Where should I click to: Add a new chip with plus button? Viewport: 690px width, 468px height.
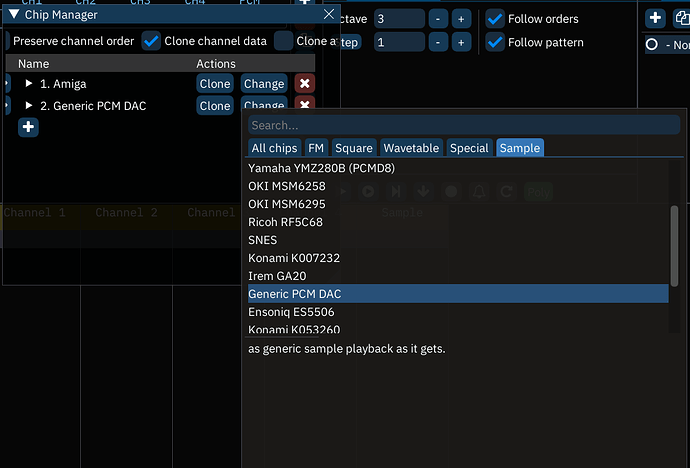(x=28, y=127)
